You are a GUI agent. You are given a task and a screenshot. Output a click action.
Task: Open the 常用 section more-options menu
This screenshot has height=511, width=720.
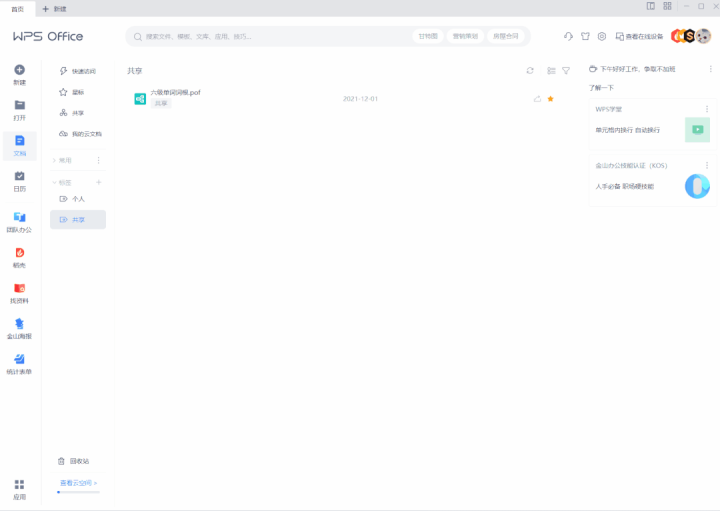pyautogui.click(x=98, y=160)
